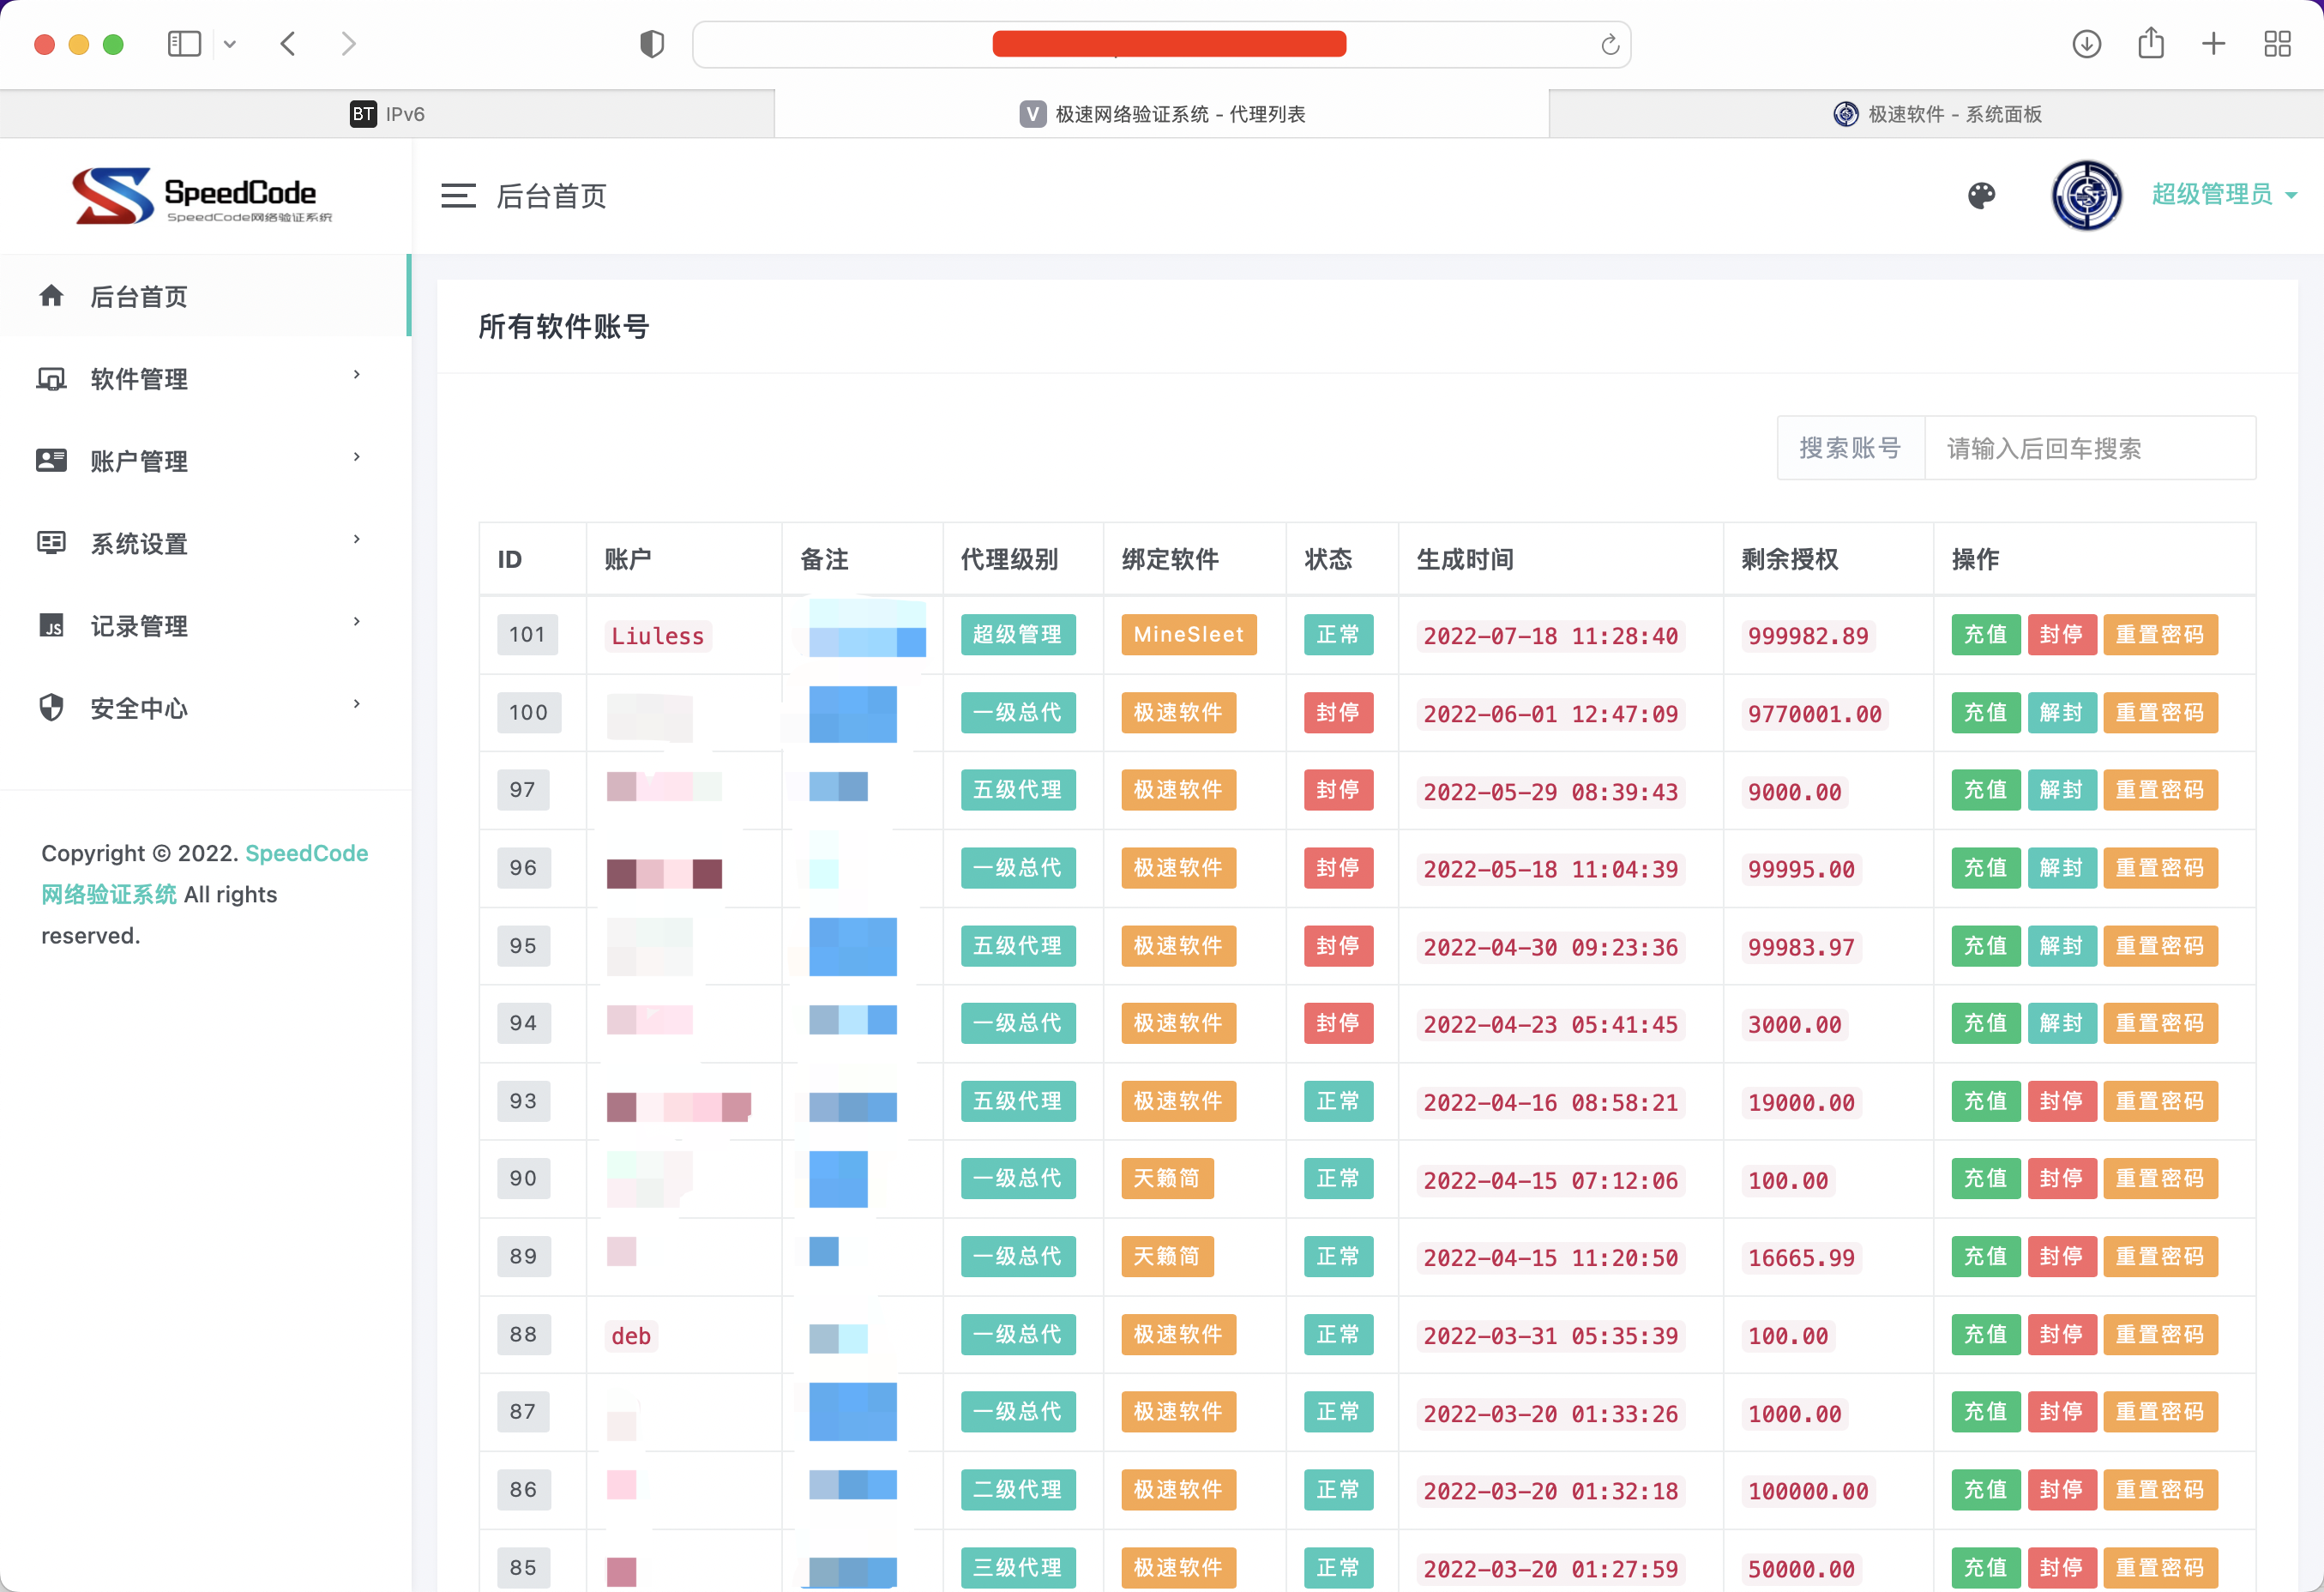Click the 999982.89 remaining balance
2324x1592 pixels.
click(x=1807, y=636)
